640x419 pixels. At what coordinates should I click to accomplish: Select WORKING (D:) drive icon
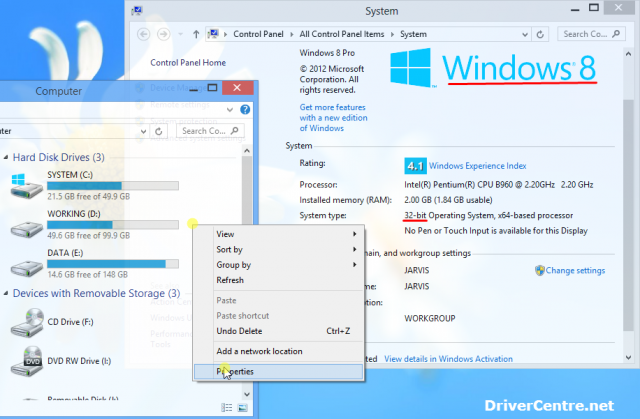click(x=27, y=229)
